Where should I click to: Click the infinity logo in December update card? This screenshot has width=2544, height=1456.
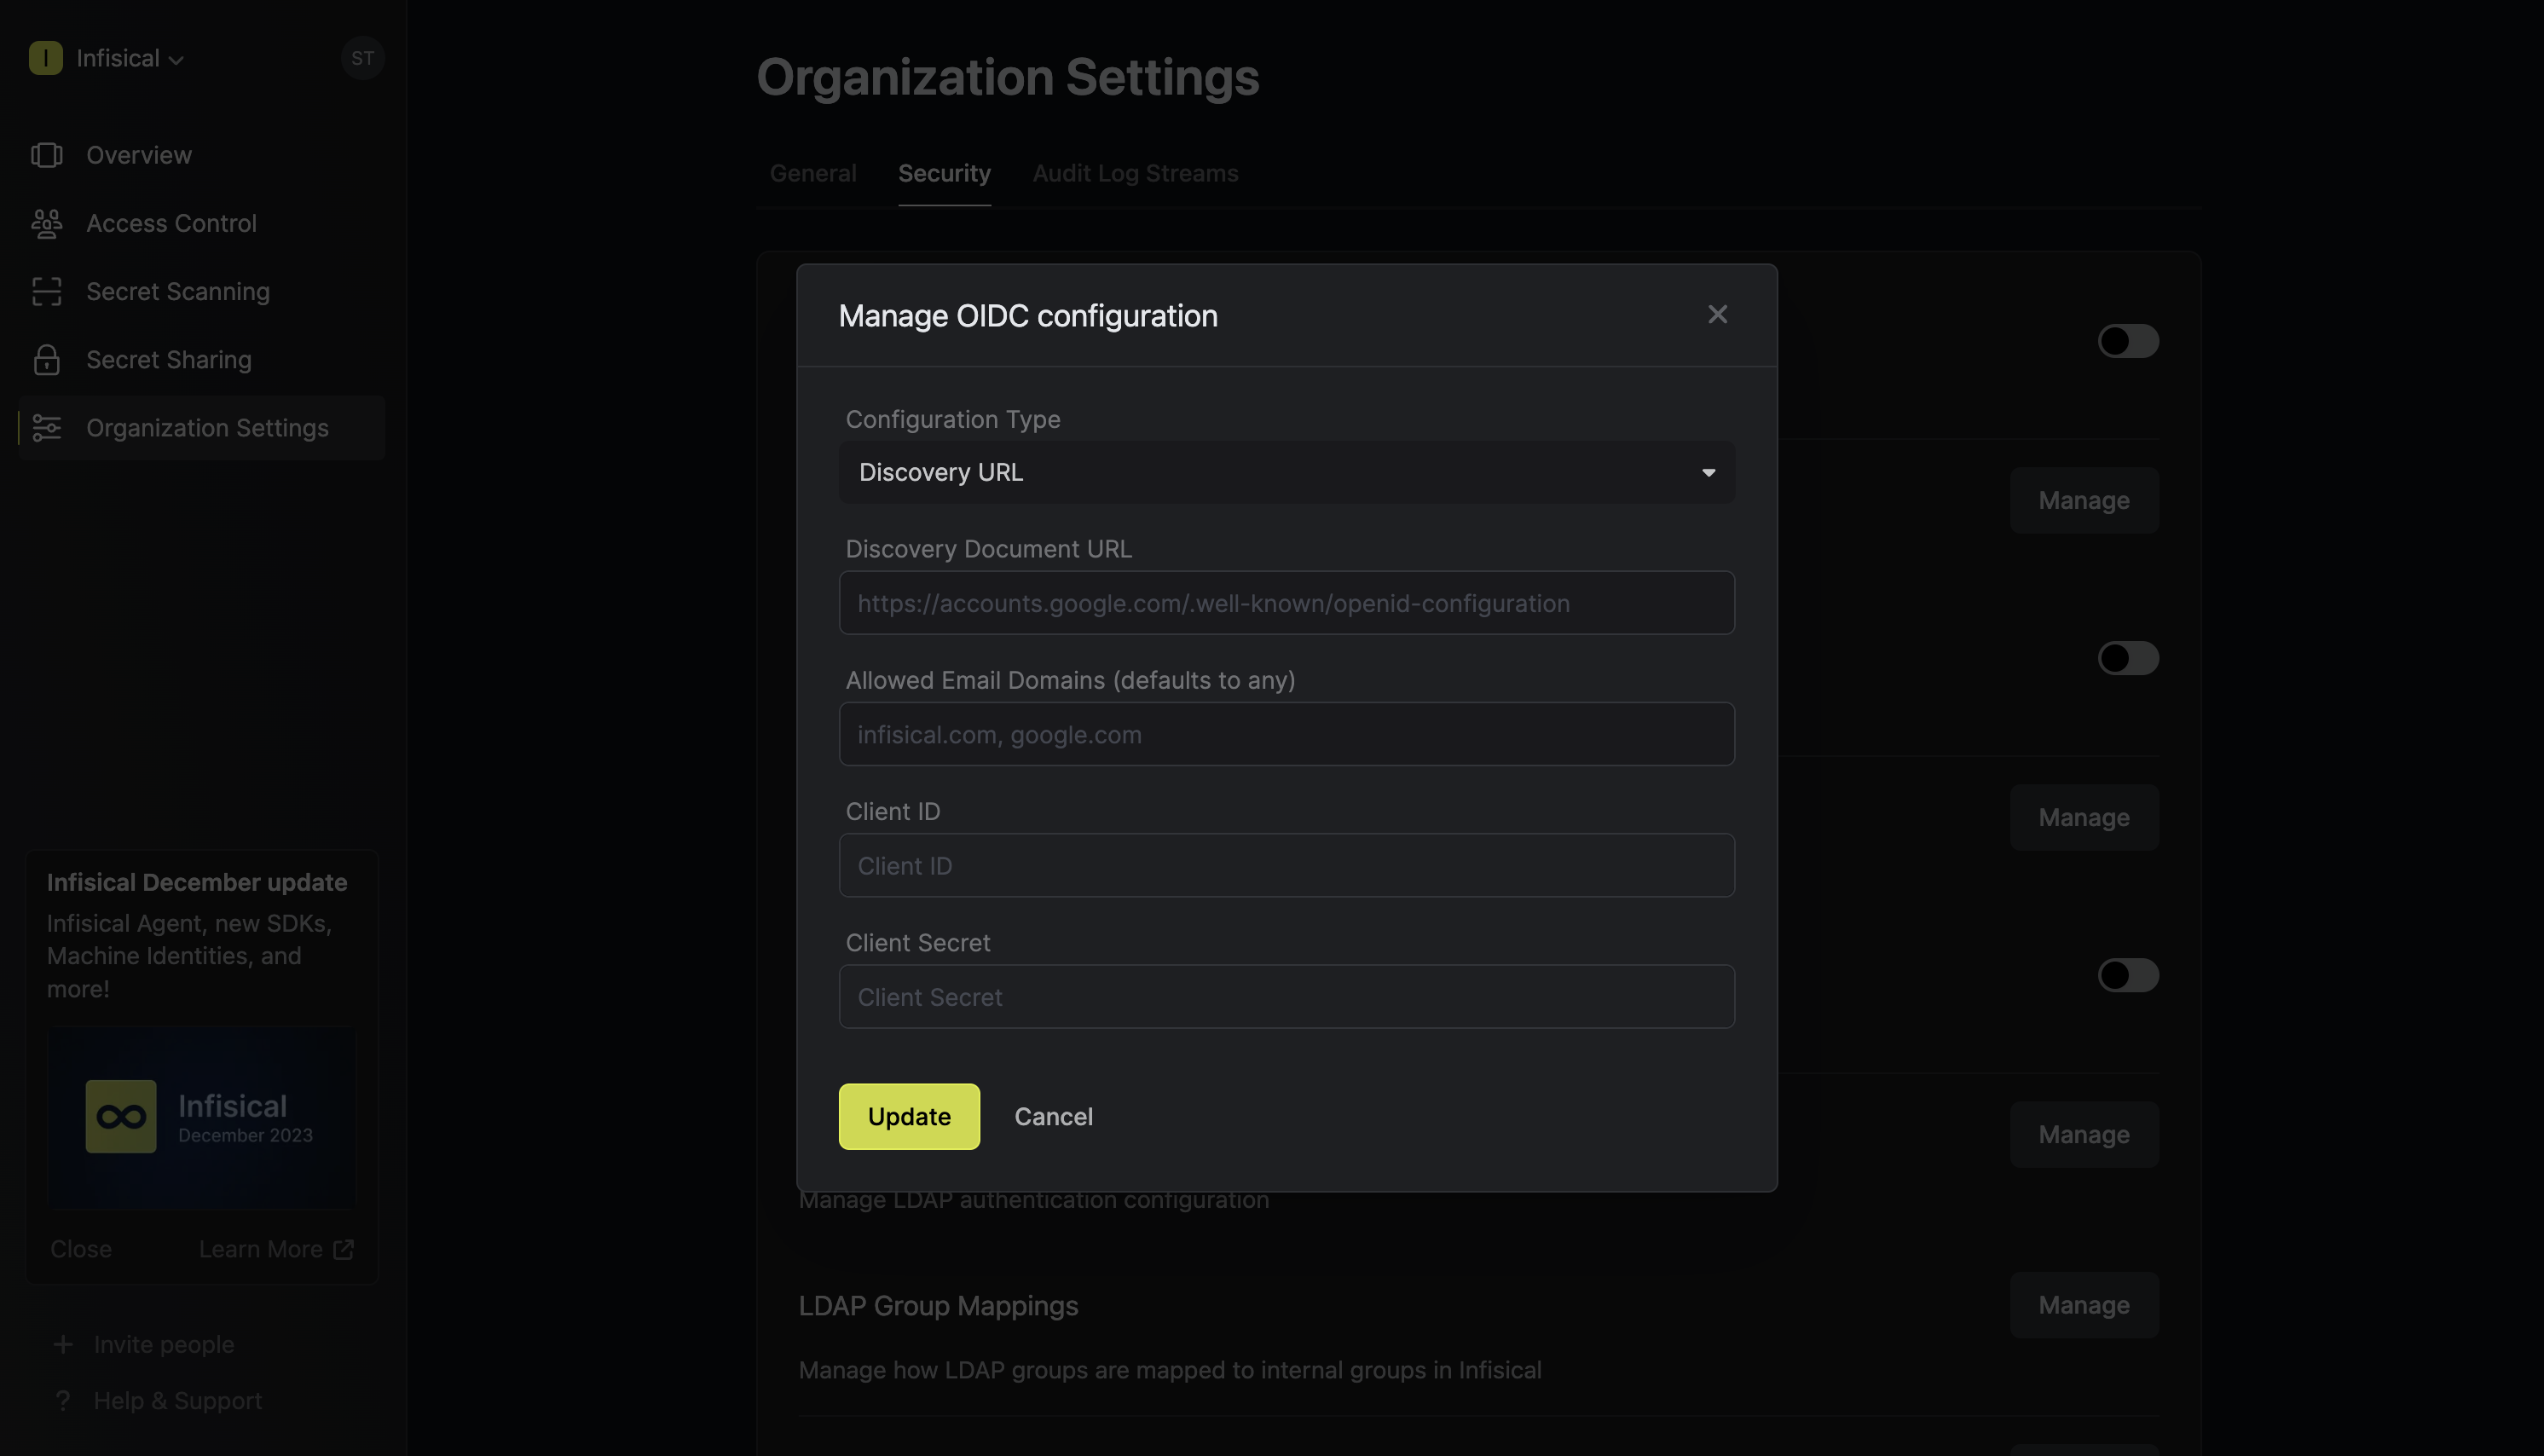click(121, 1117)
